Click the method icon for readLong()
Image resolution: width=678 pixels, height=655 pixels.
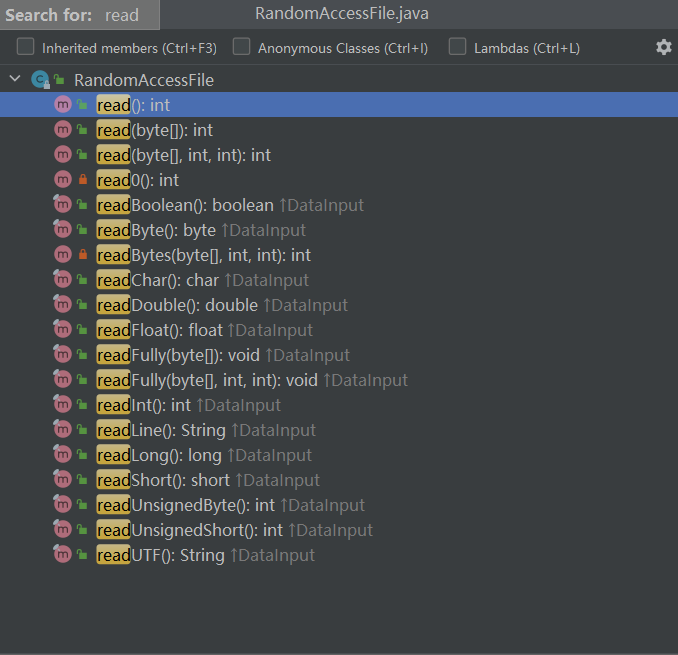pos(63,455)
